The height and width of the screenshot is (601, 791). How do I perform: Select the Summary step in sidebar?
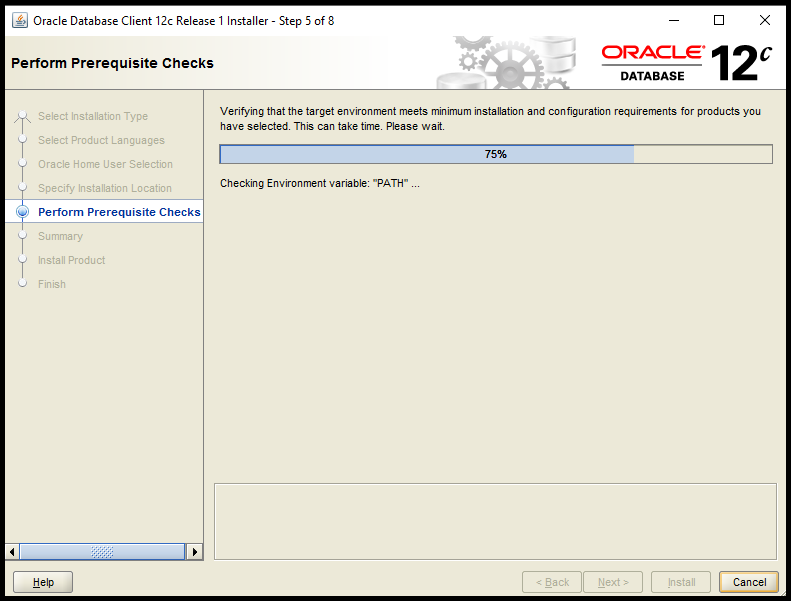coord(61,236)
